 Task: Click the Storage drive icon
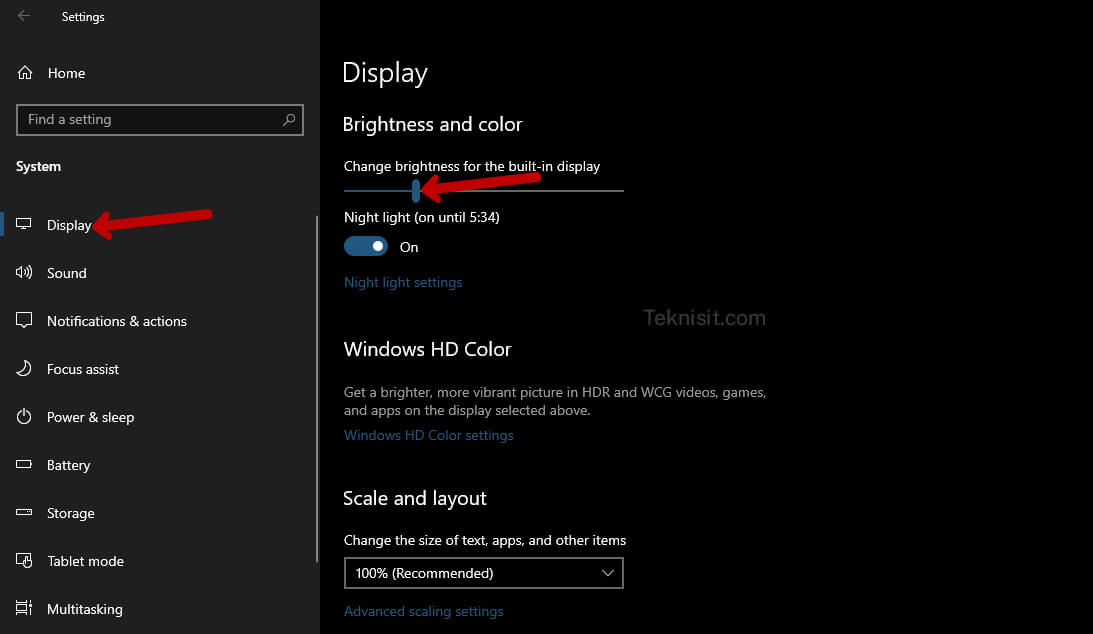(24, 512)
